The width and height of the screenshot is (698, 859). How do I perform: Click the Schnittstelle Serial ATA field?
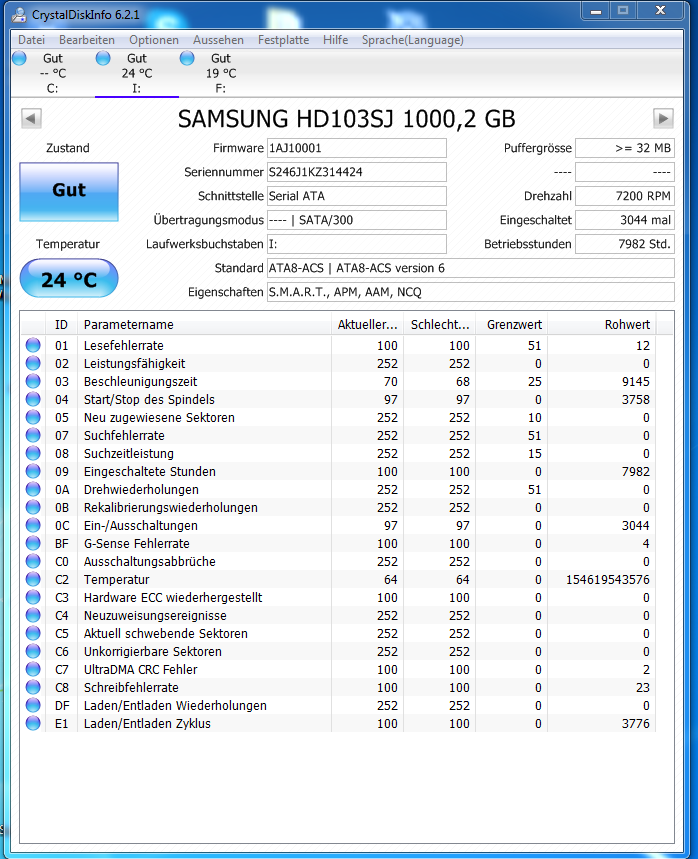pos(357,196)
